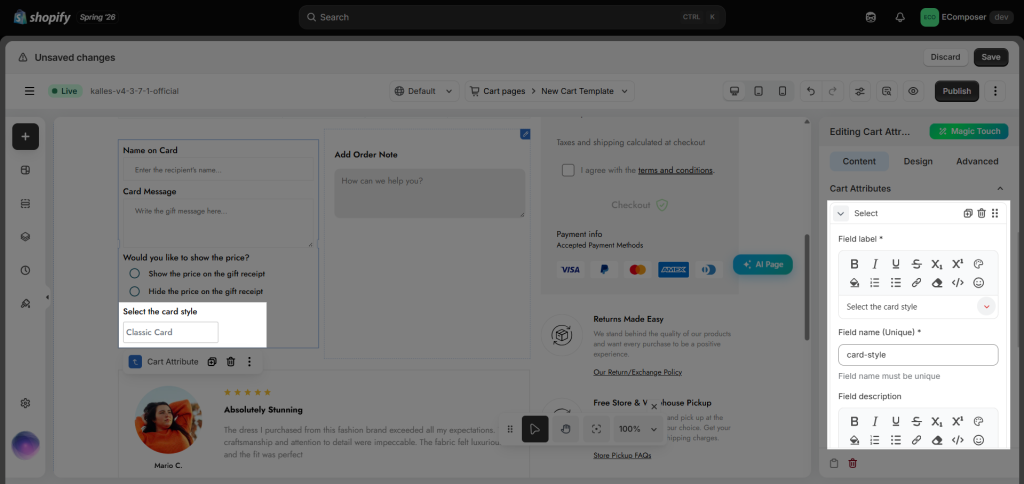Open the Advanced tab
1024x484 pixels.
tap(977, 161)
